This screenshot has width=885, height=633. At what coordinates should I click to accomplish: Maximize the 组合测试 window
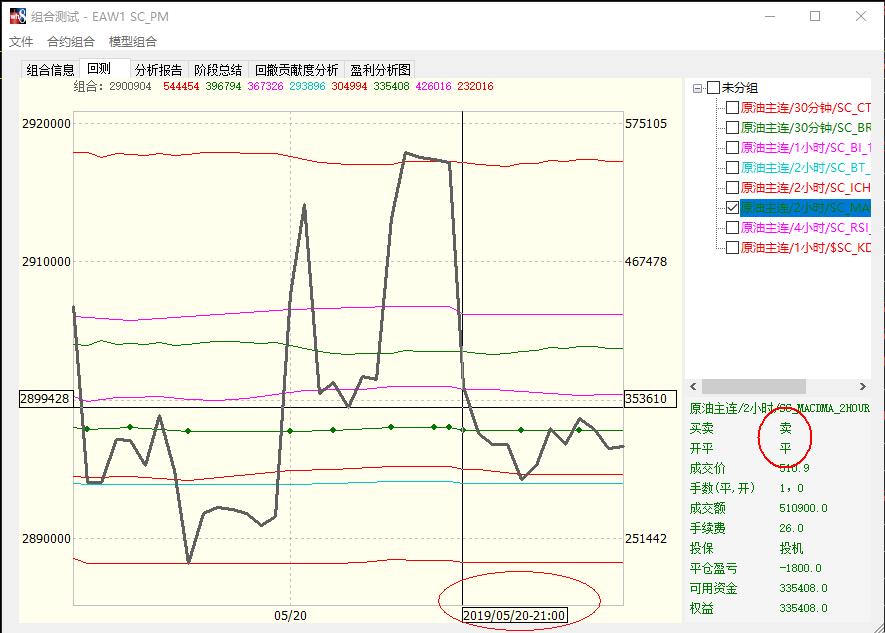[815, 16]
